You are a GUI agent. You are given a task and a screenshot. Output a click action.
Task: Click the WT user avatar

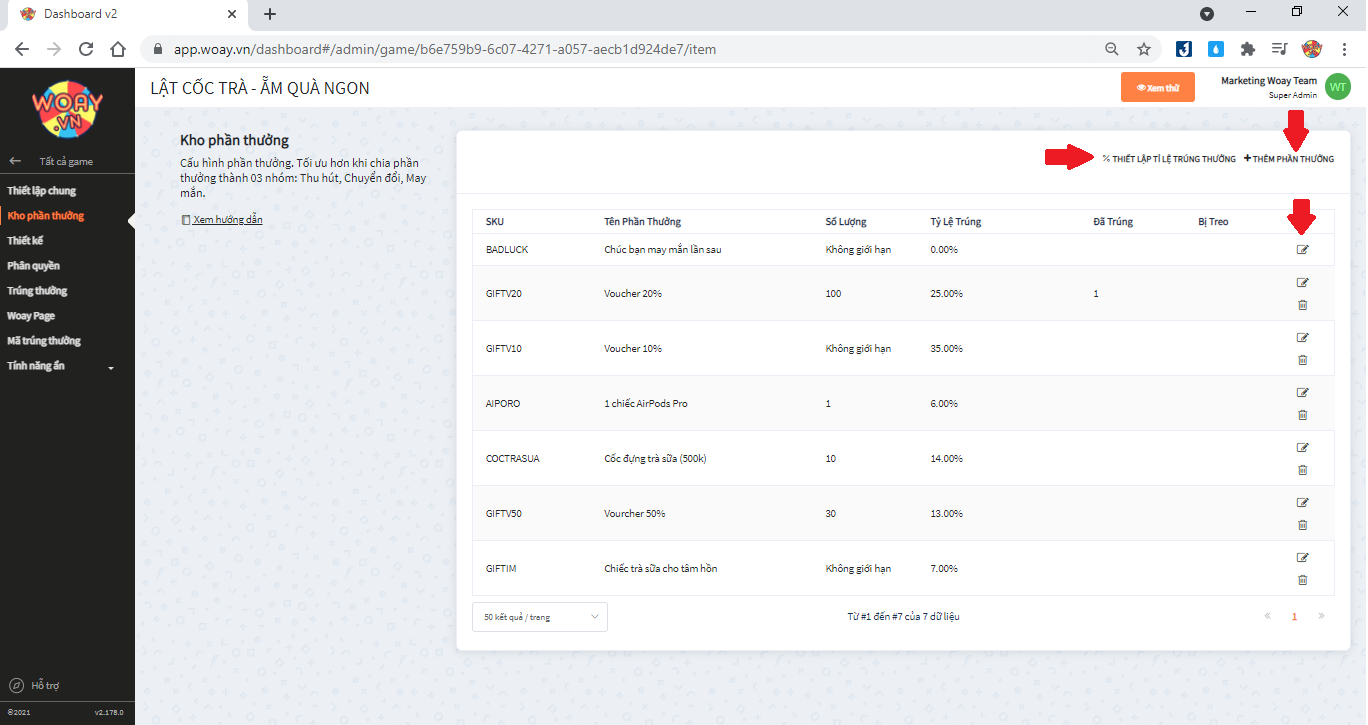(1337, 87)
